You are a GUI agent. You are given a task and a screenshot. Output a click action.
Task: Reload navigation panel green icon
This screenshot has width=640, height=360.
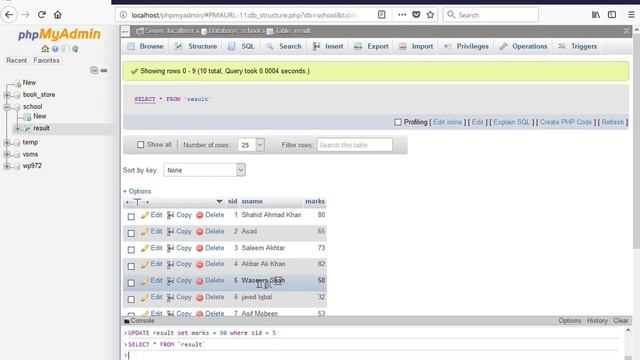(x=75, y=49)
